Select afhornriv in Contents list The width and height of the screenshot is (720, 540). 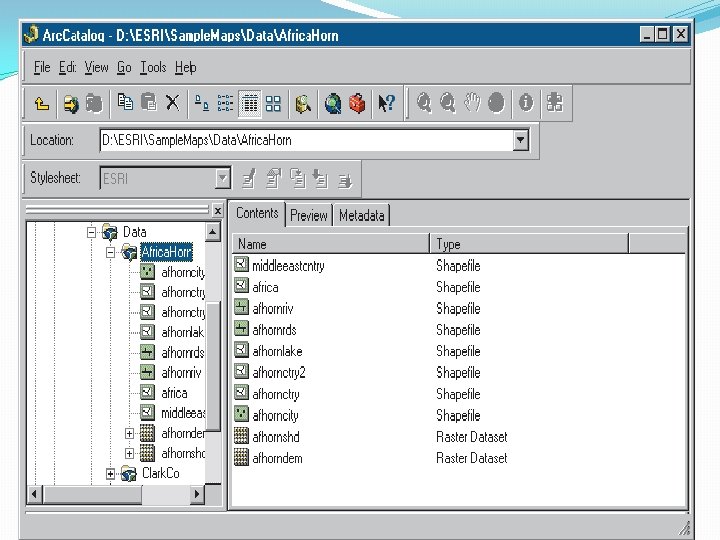(273, 309)
